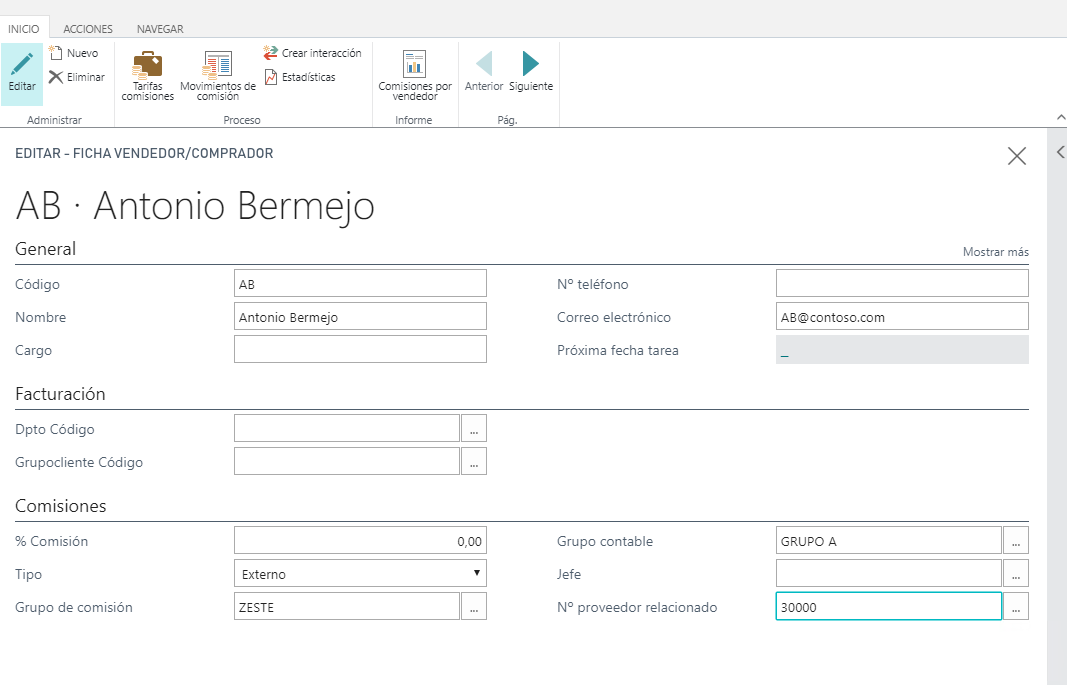Image resolution: width=1067 pixels, height=685 pixels.
Task: Collapse the Facturación section header
Action: pyautogui.click(x=60, y=394)
